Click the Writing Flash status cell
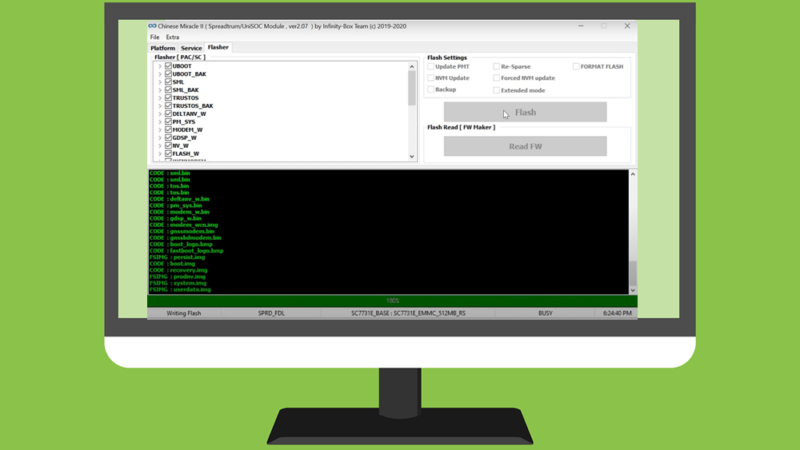Image resolution: width=800 pixels, height=450 pixels. click(x=184, y=313)
